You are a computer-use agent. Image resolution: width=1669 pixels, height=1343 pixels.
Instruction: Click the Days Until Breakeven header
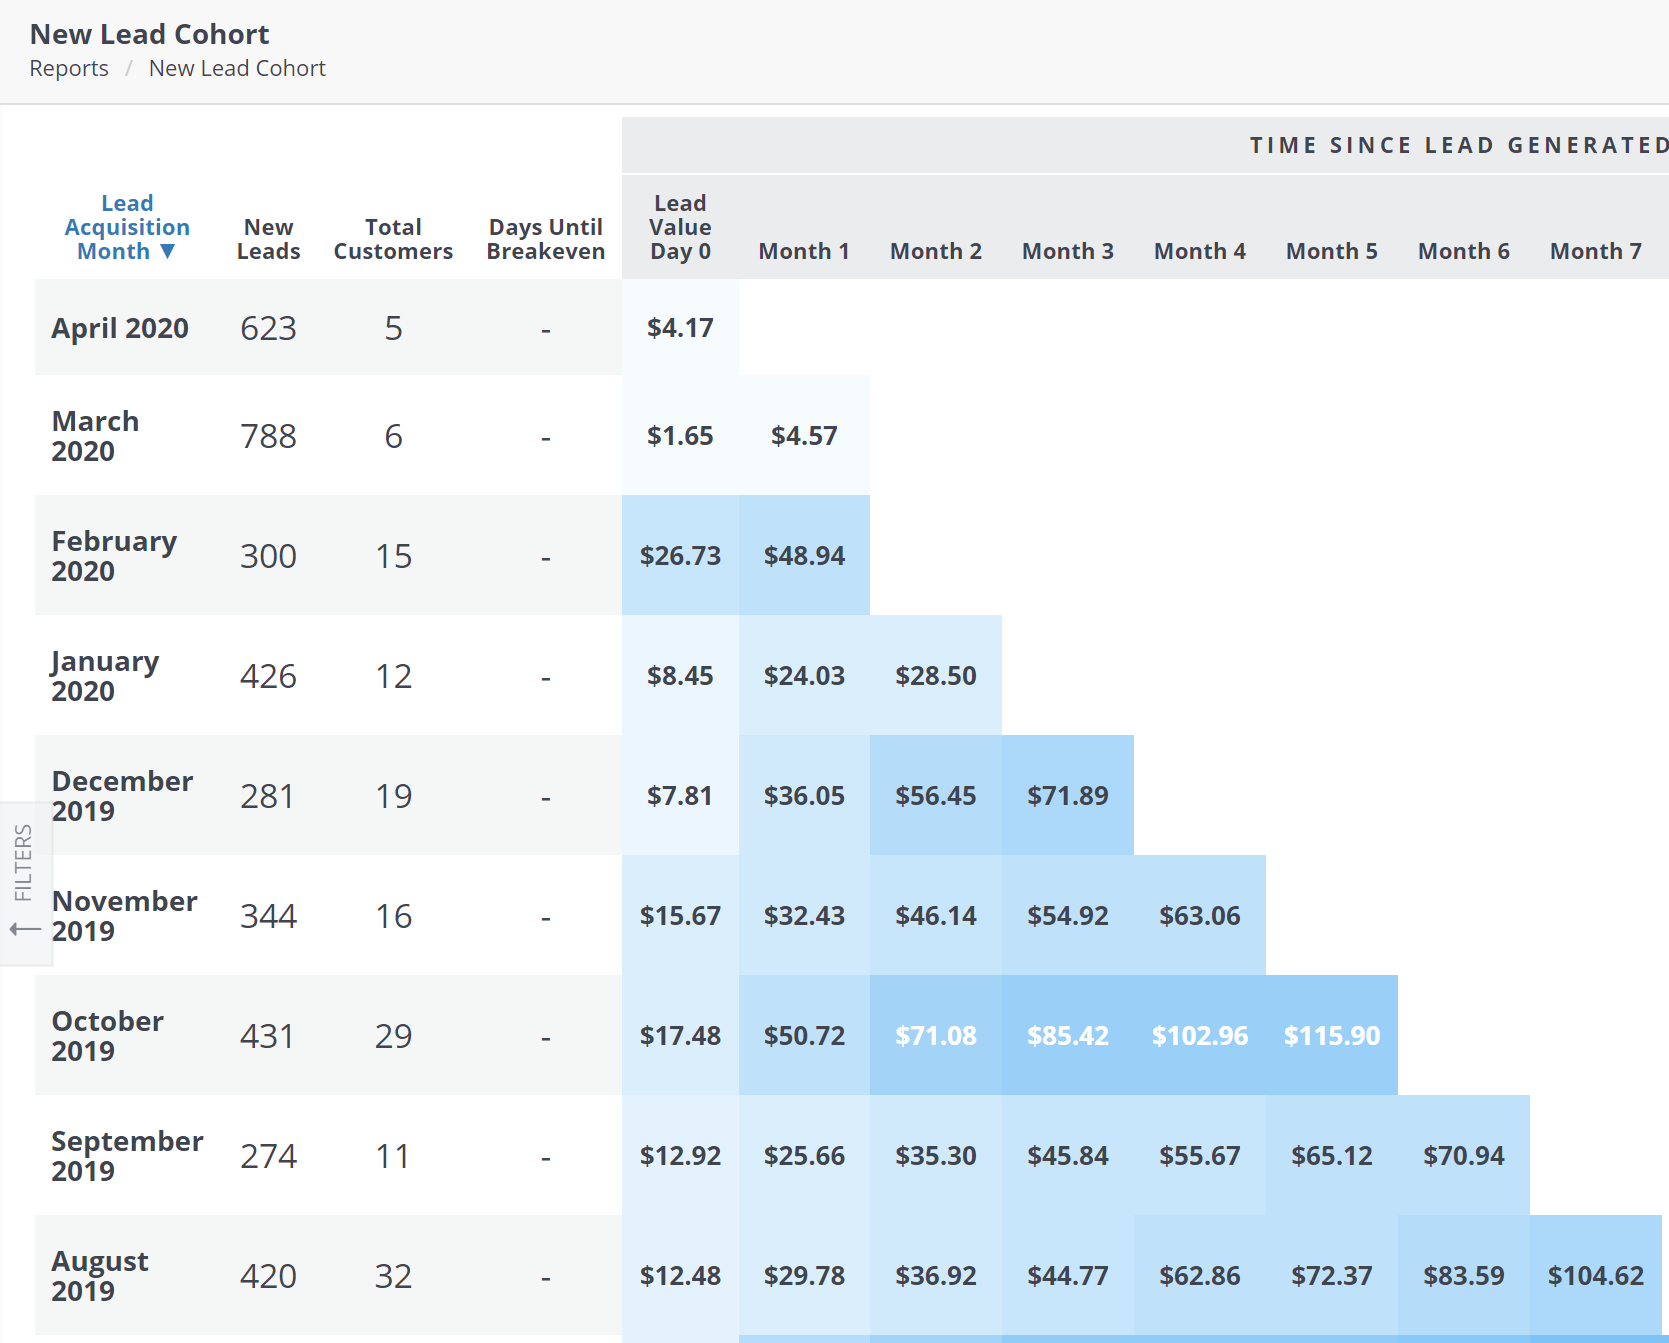[545, 240]
